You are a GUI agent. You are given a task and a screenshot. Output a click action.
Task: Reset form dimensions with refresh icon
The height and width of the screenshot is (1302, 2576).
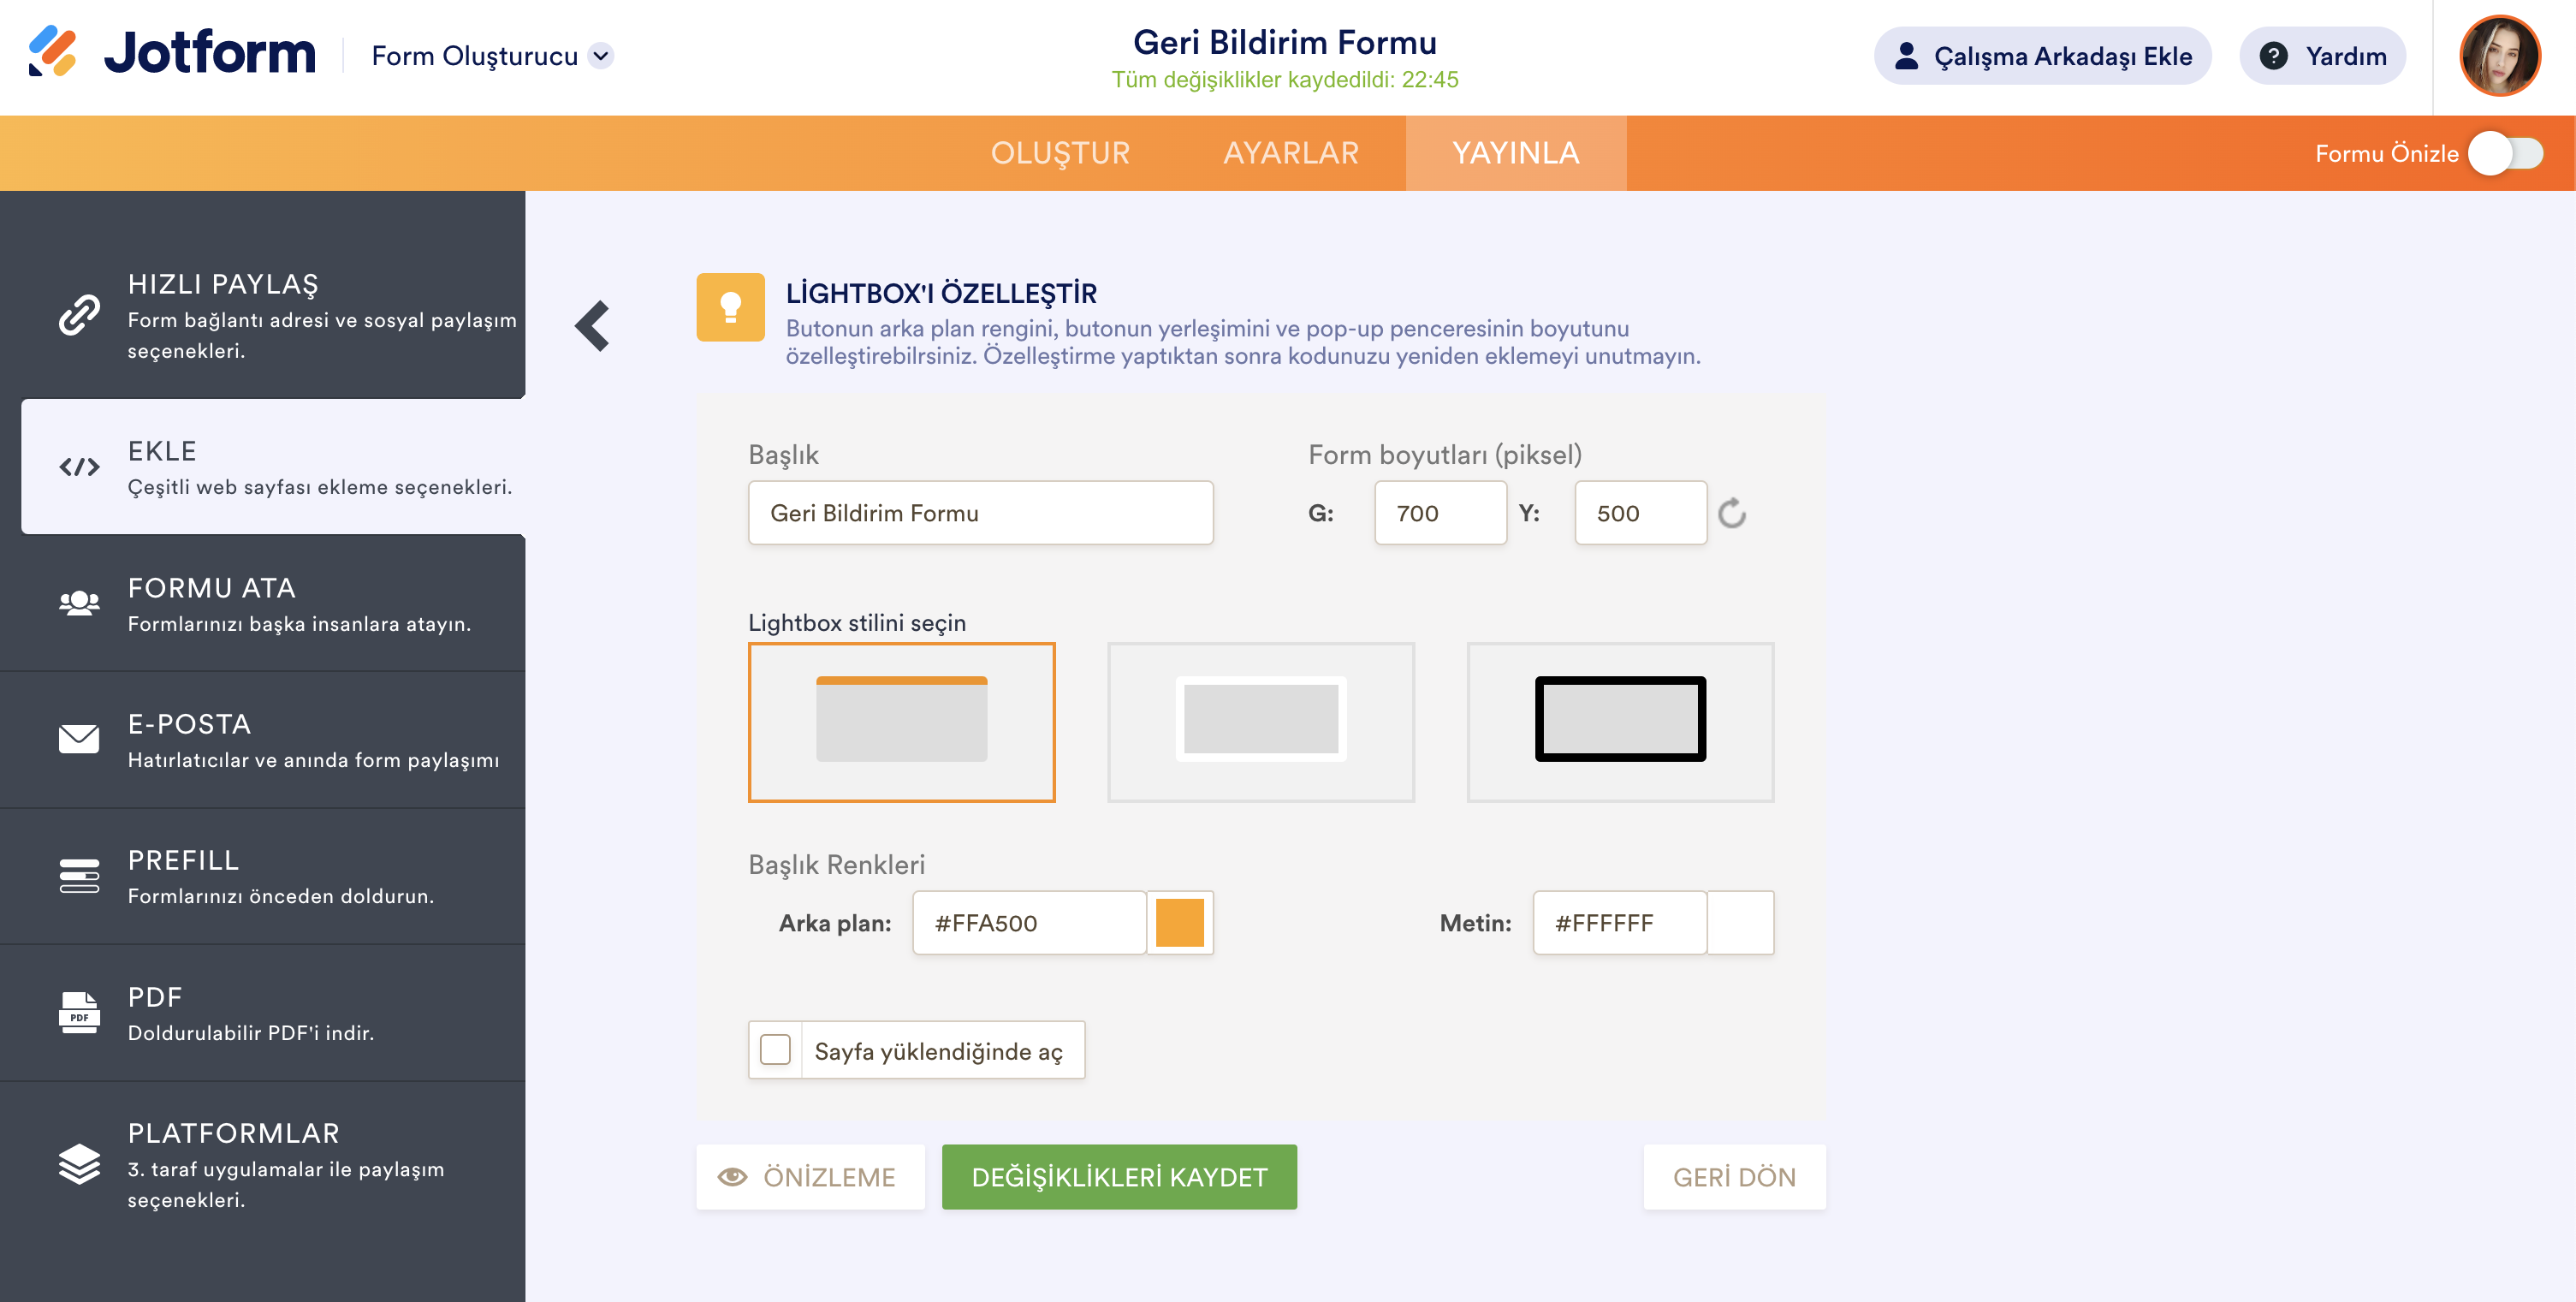click(x=1731, y=514)
